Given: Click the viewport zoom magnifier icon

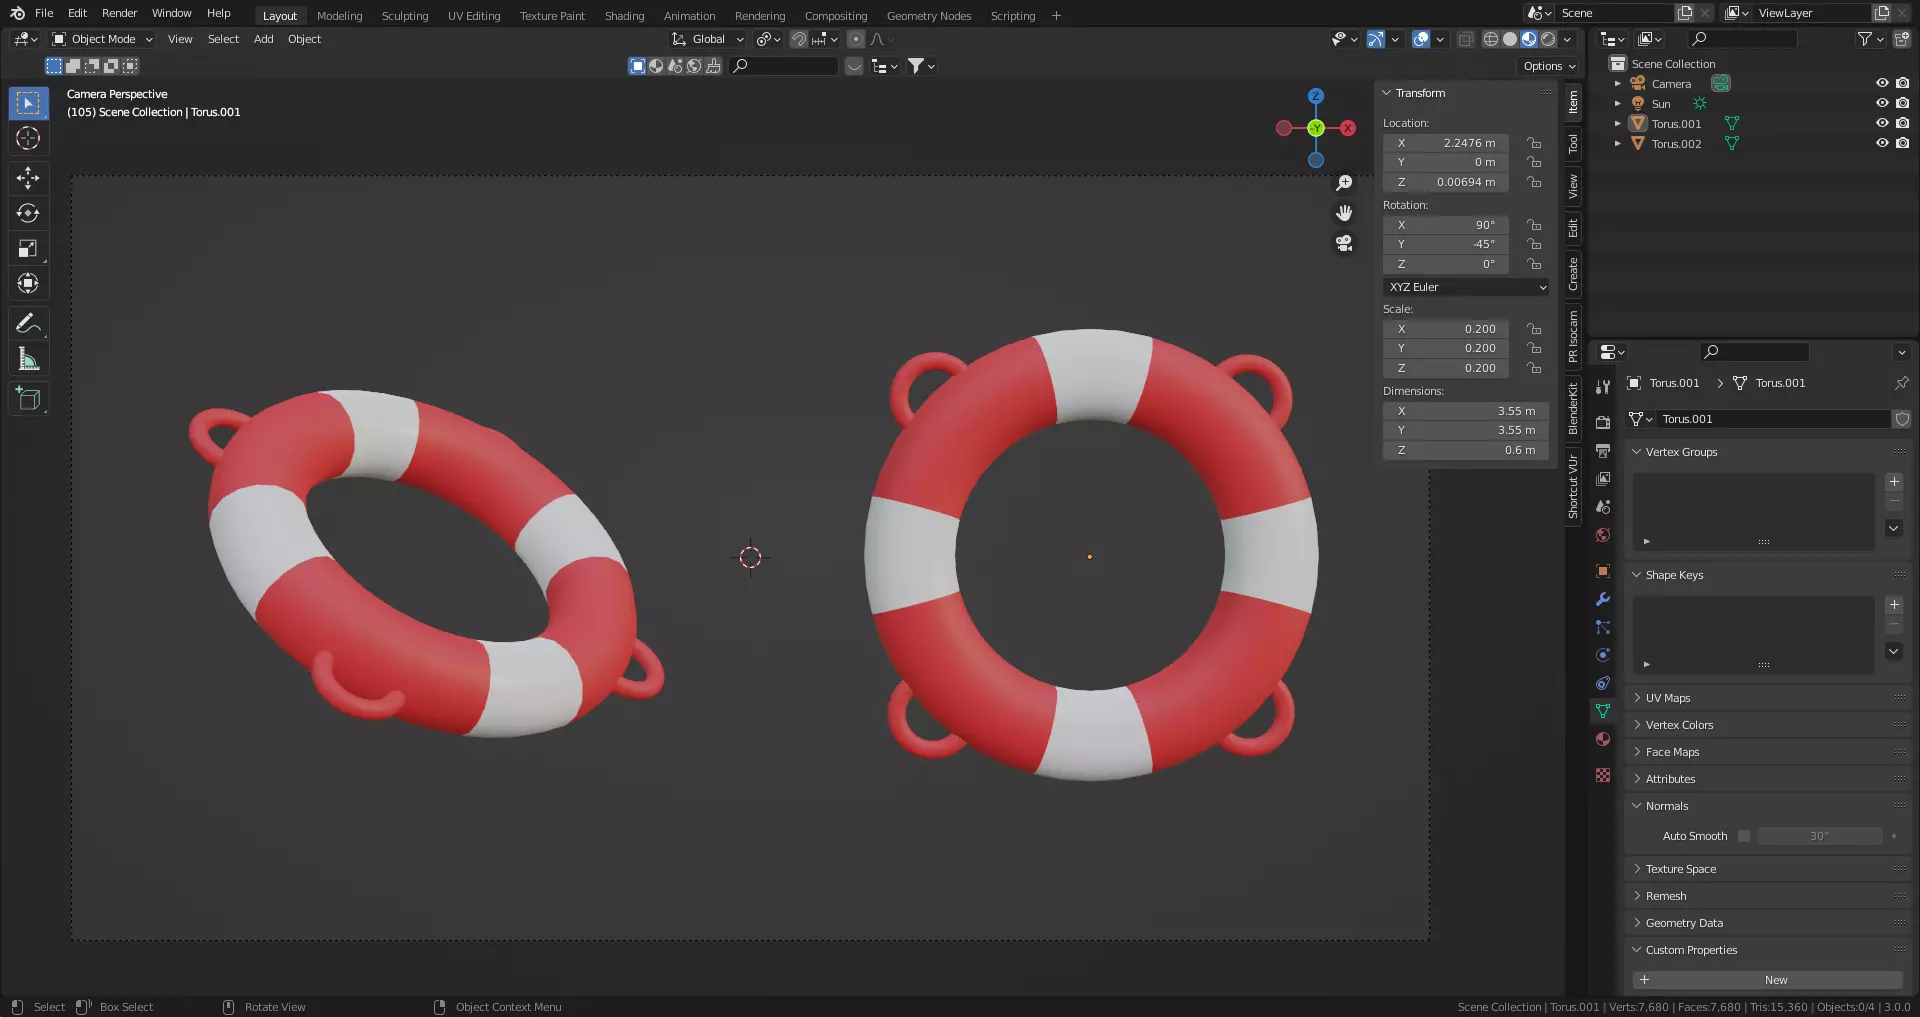Looking at the screenshot, I should (x=1344, y=183).
